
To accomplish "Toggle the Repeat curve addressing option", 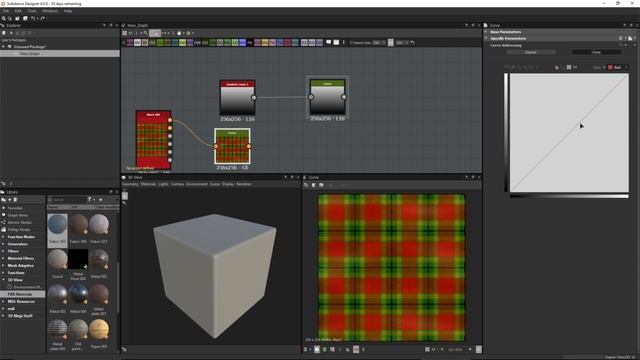I will pos(531,52).
